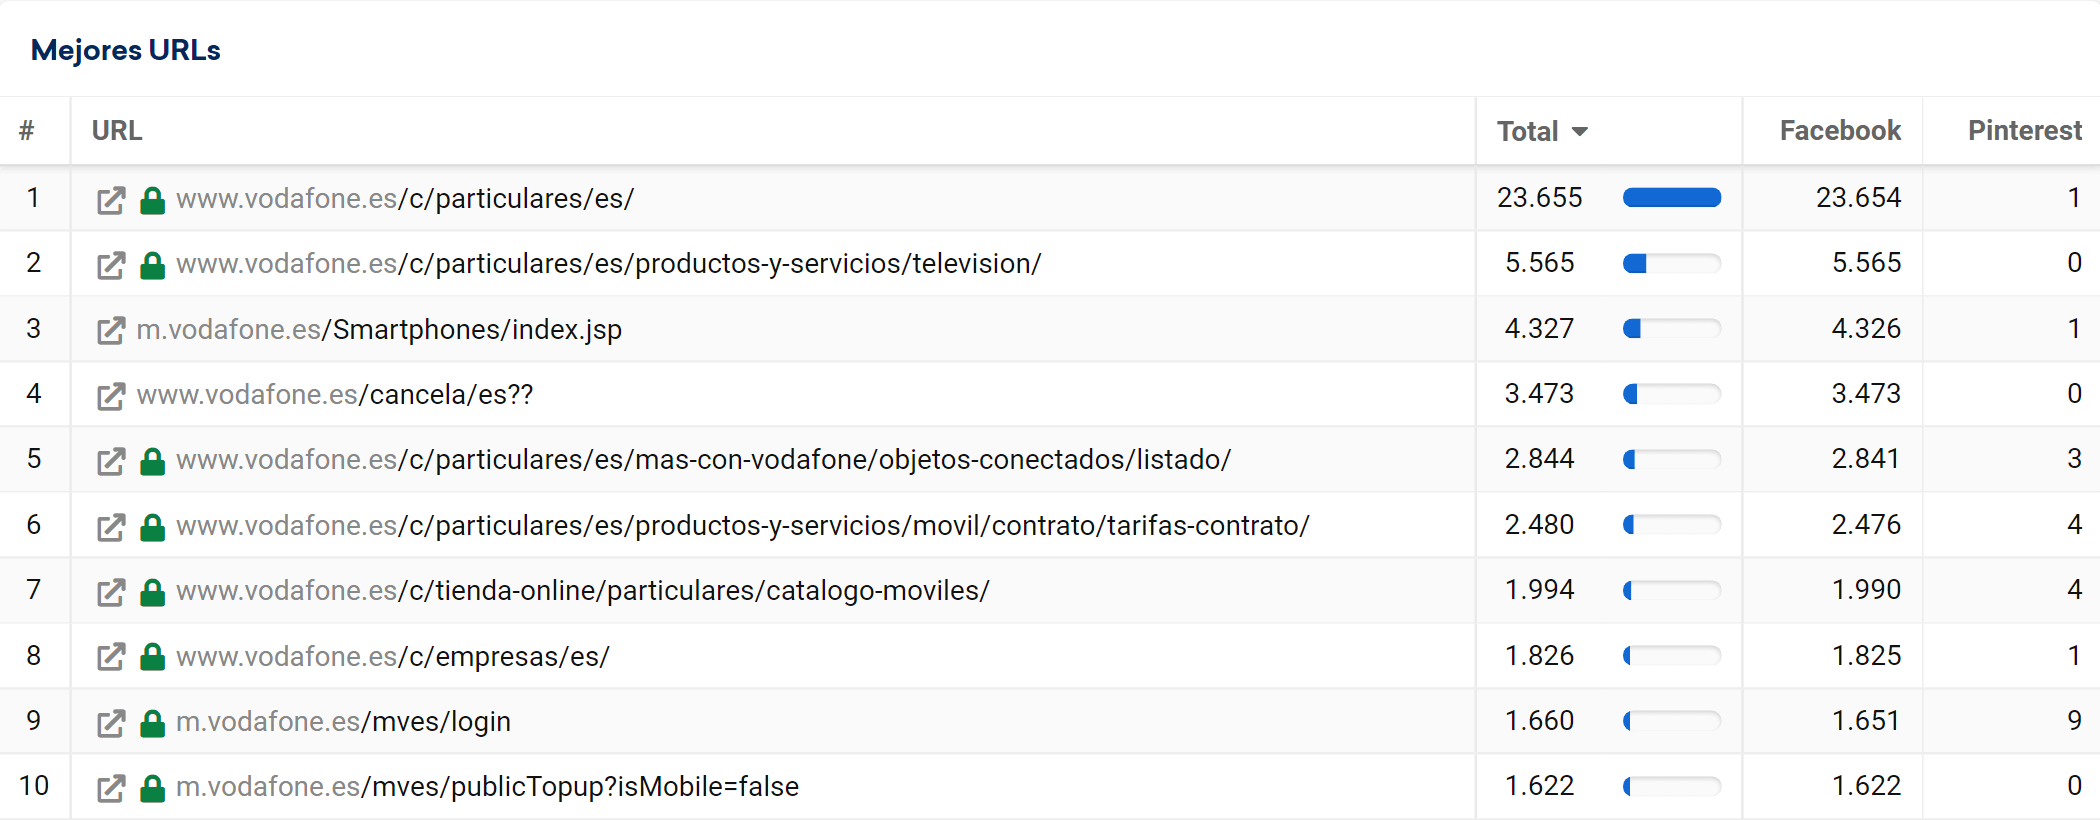2100x820 pixels.
Task: Open m.vodafone.es/mves/publicTopup link
Action: pyautogui.click(x=487, y=787)
